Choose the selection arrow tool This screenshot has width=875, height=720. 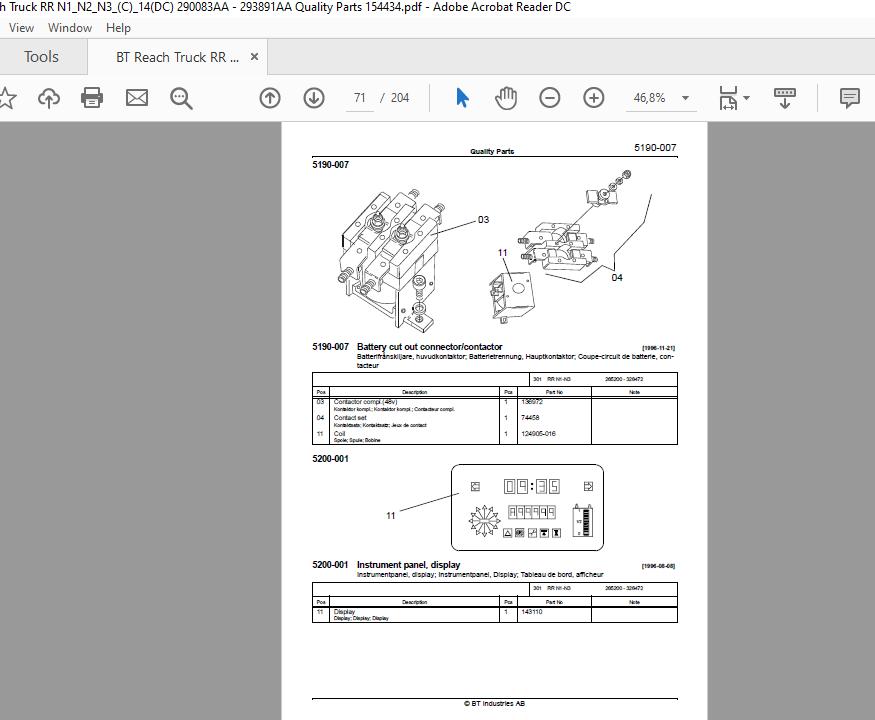click(462, 98)
